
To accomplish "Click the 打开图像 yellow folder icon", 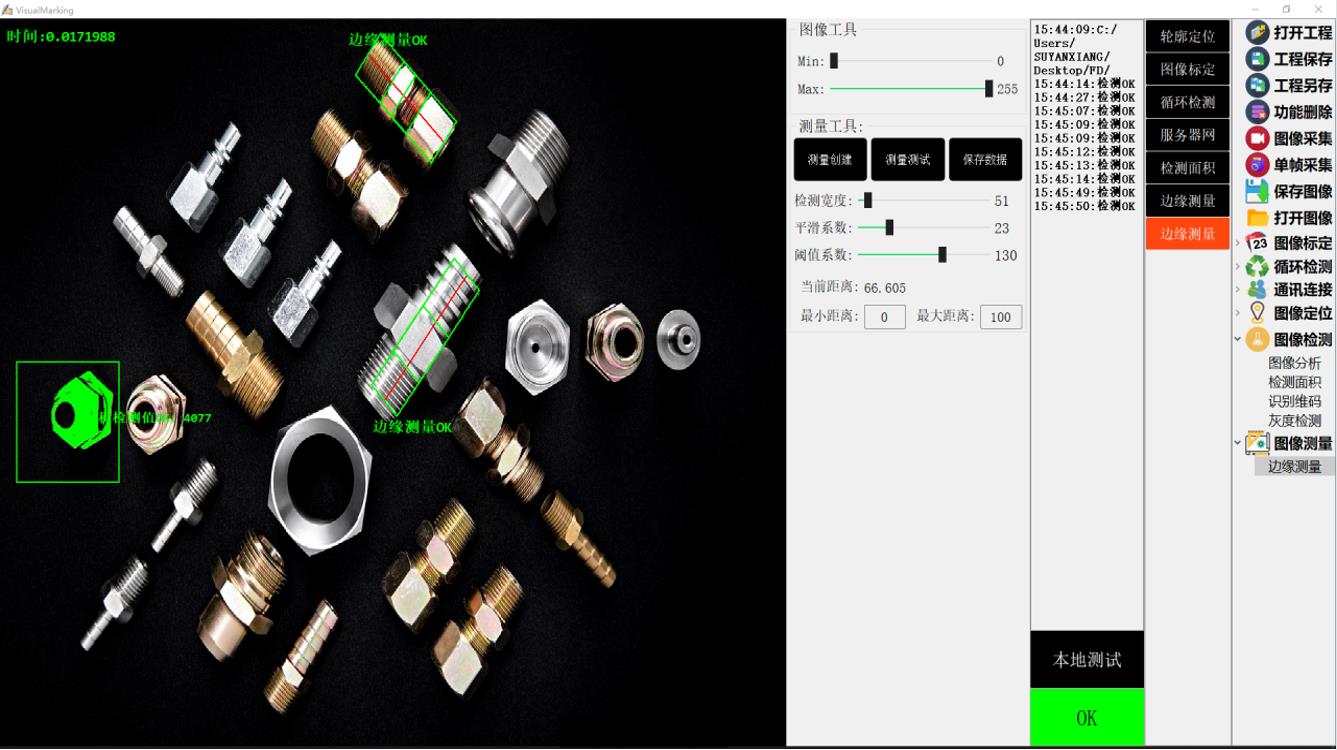I will pos(1257,217).
